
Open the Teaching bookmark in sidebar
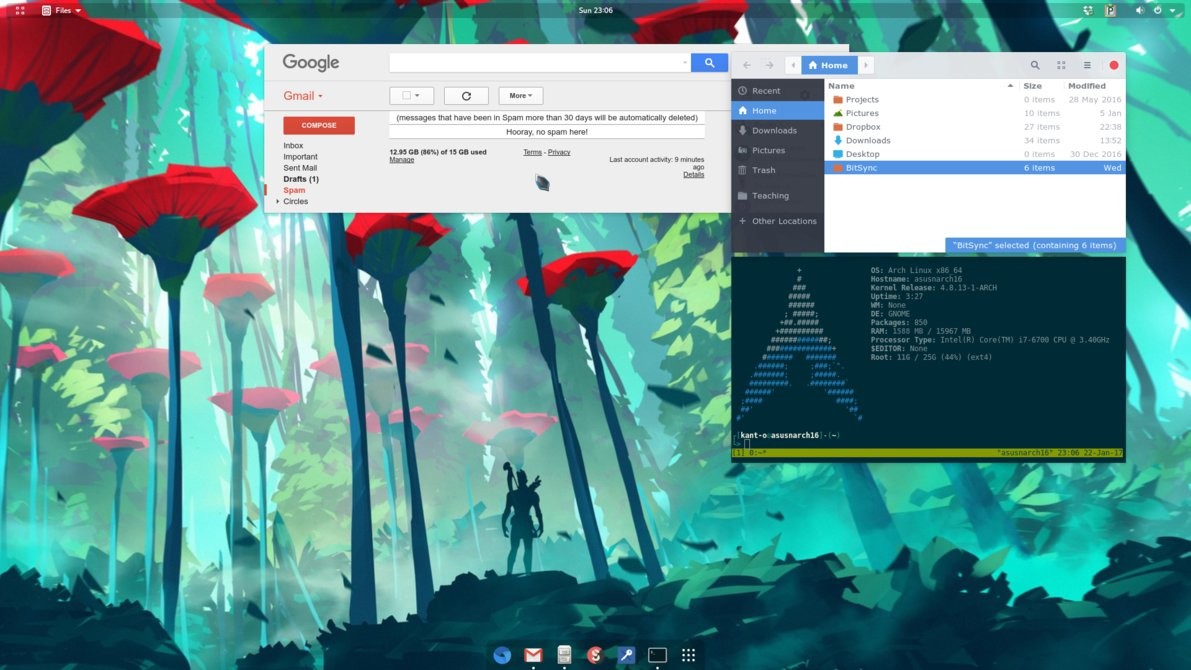coord(778,196)
